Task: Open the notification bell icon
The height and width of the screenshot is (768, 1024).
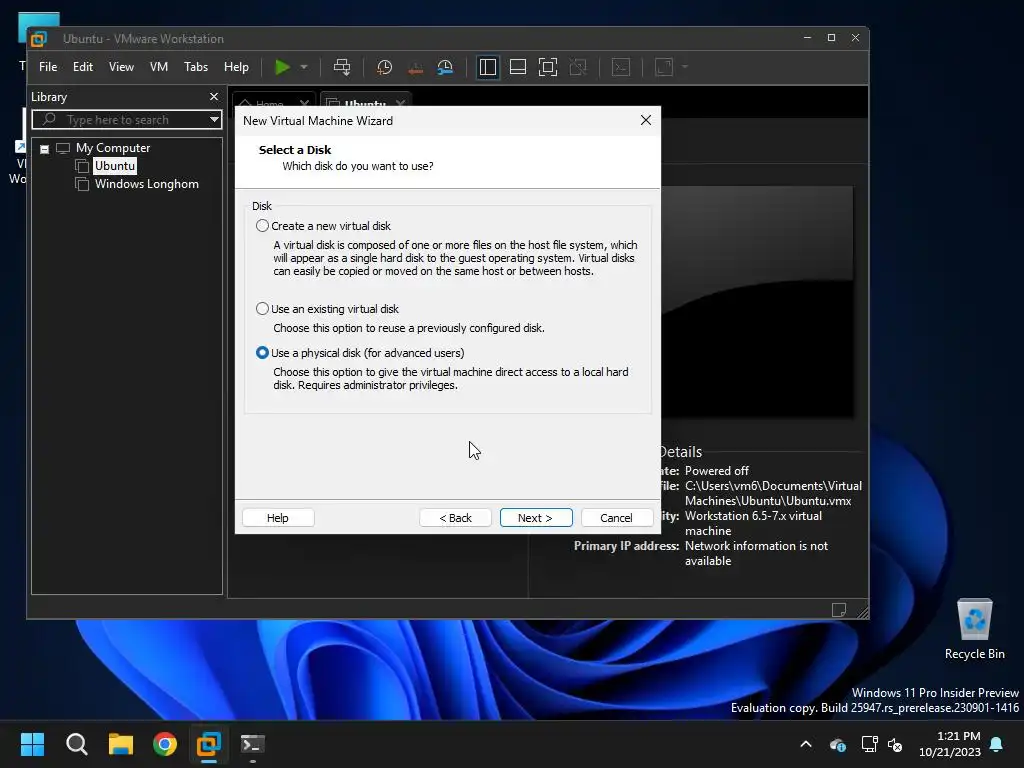Action: coord(996,744)
